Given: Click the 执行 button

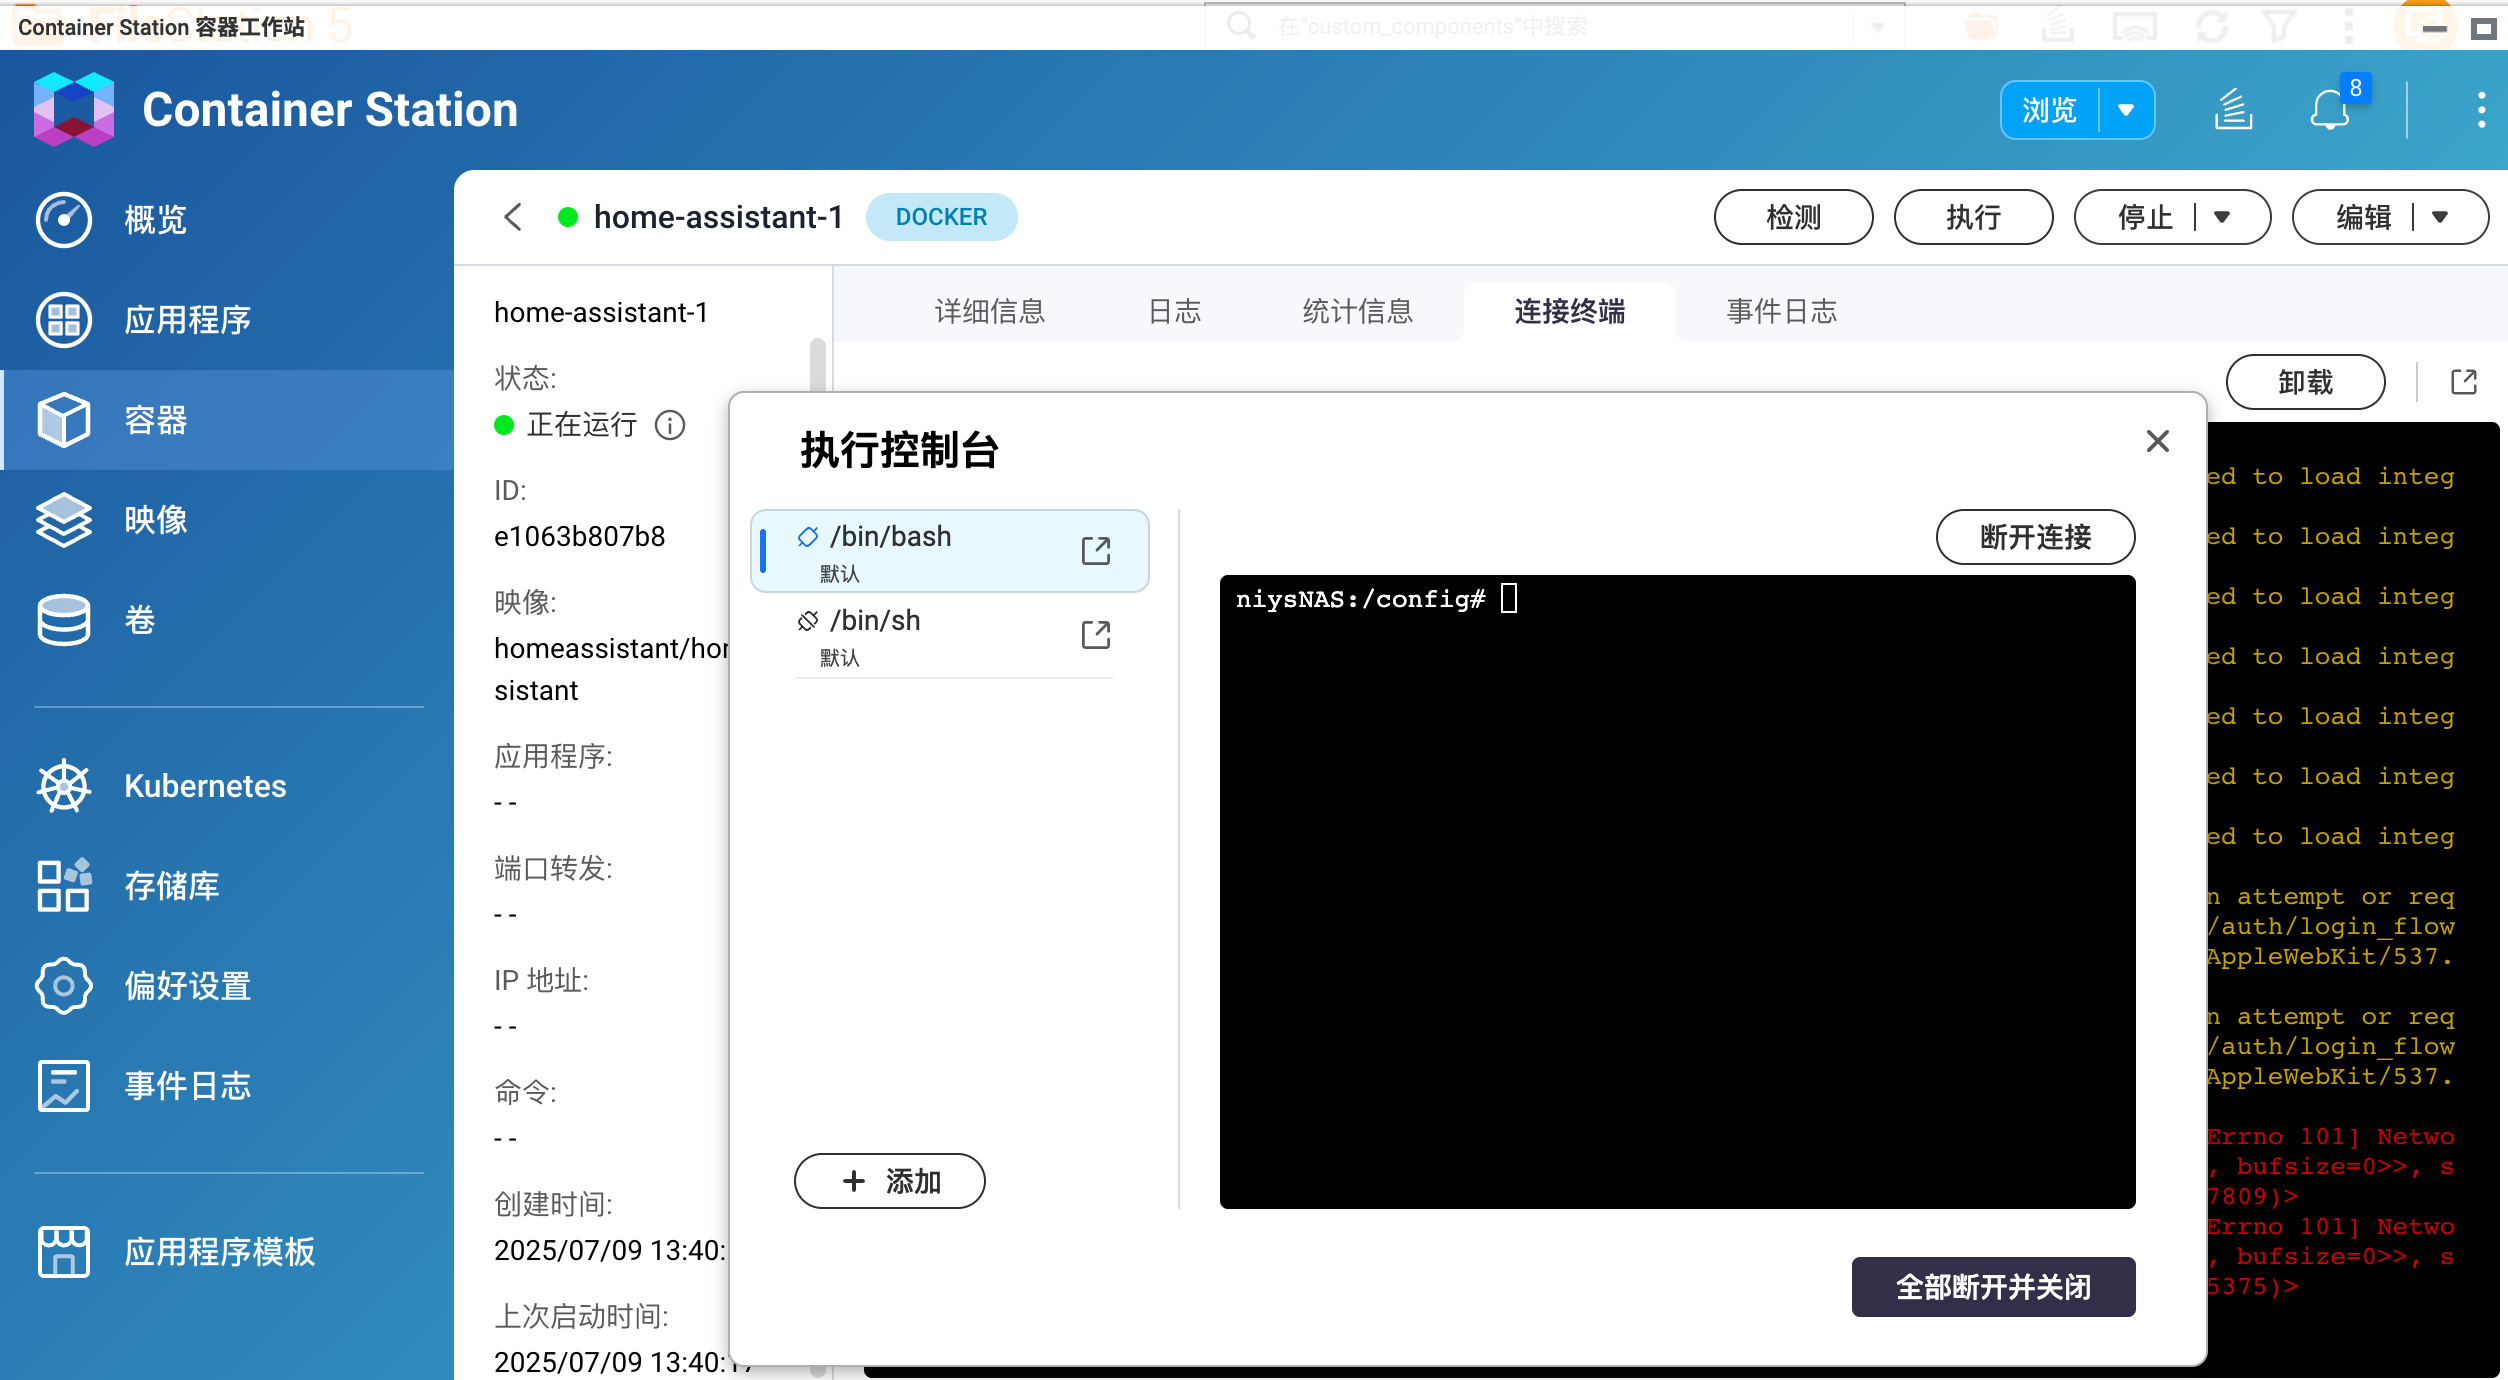Looking at the screenshot, I should pos(1974,217).
